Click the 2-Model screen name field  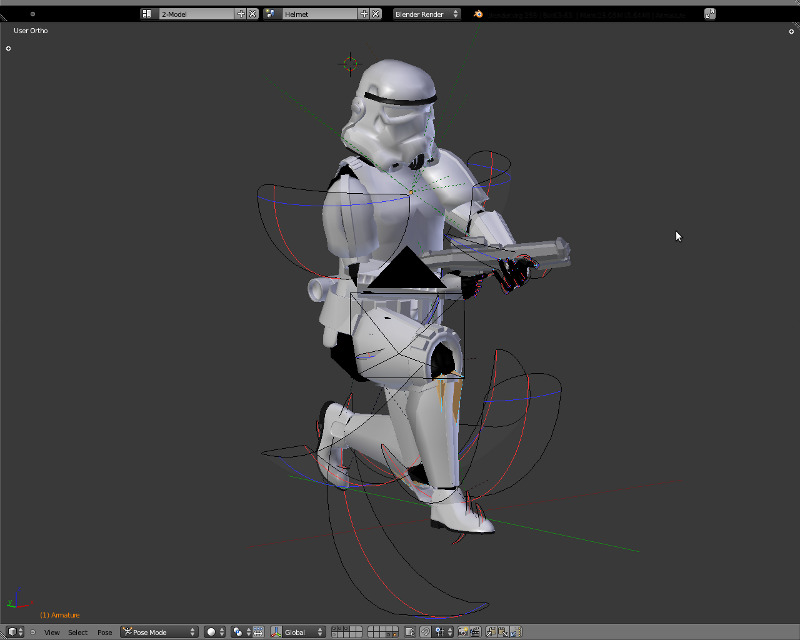[x=197, y=14]
